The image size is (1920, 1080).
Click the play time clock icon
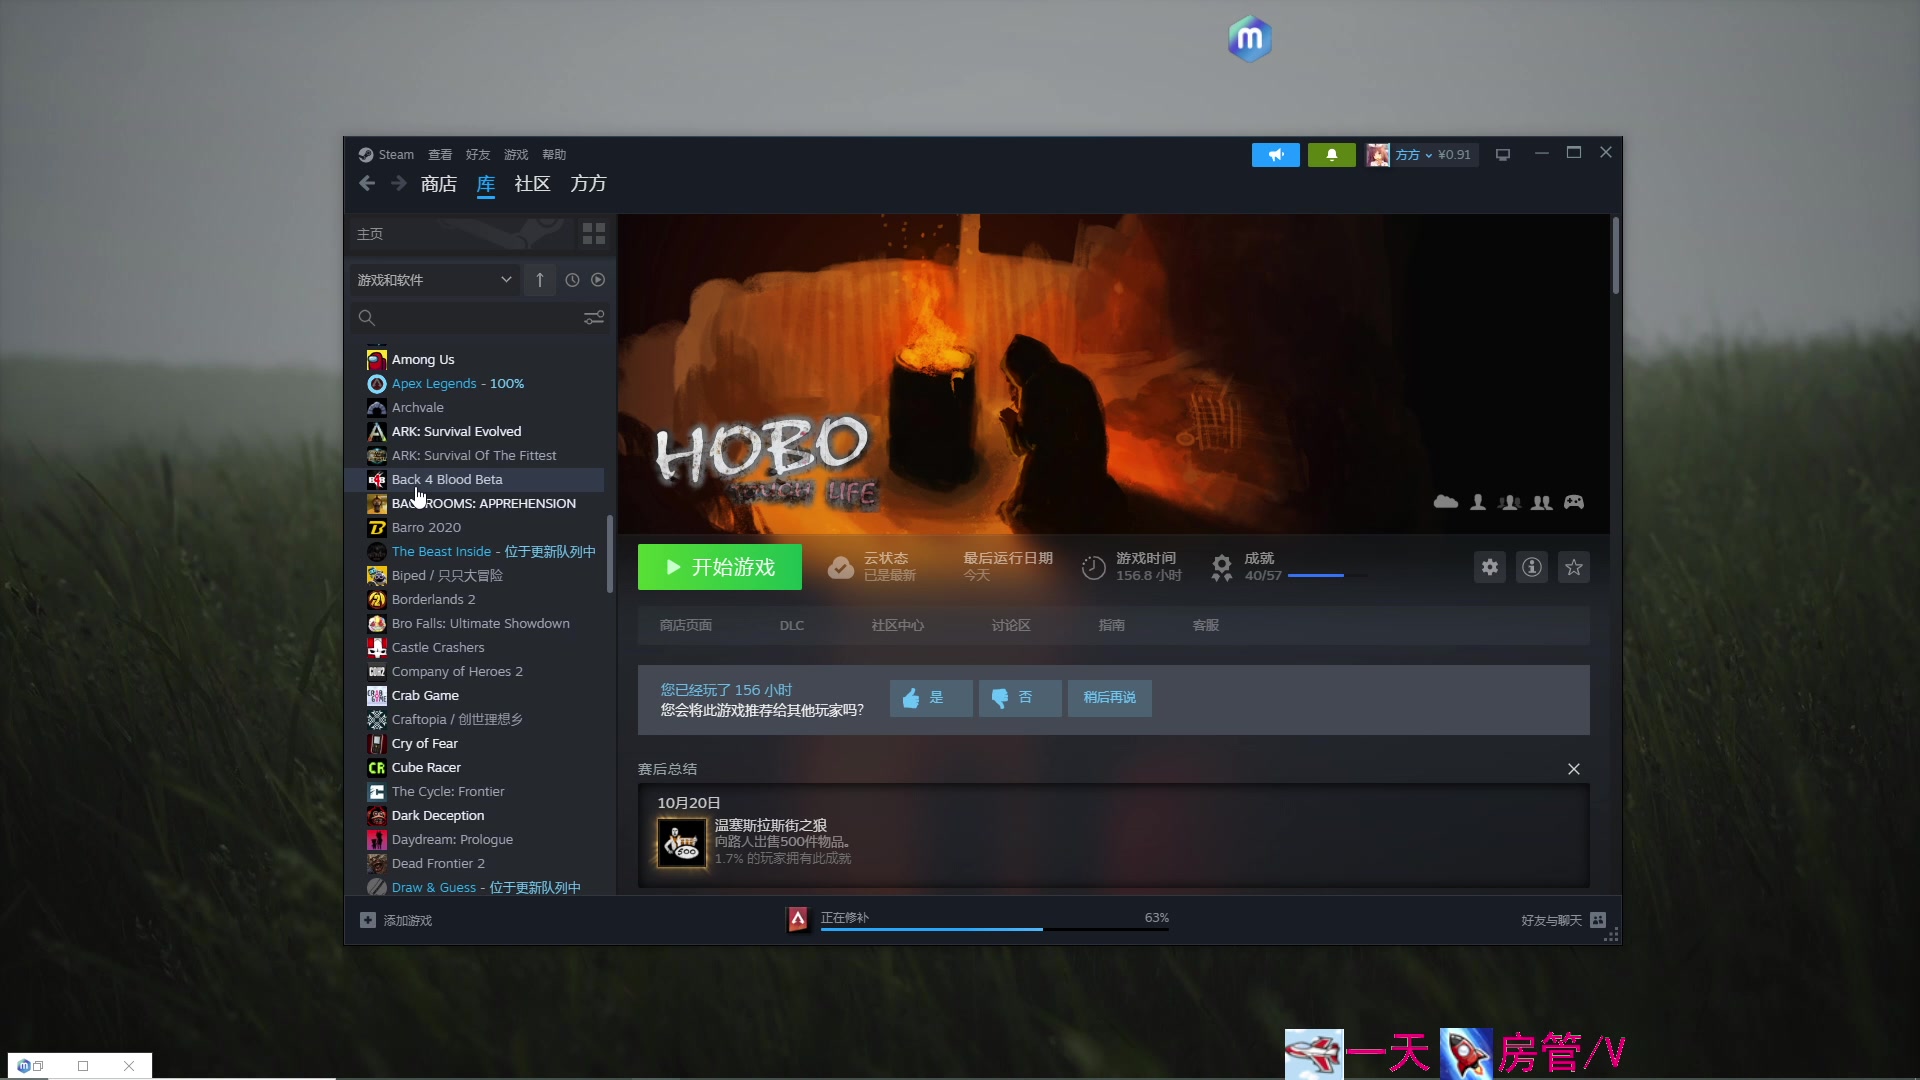pos(1093,567)
